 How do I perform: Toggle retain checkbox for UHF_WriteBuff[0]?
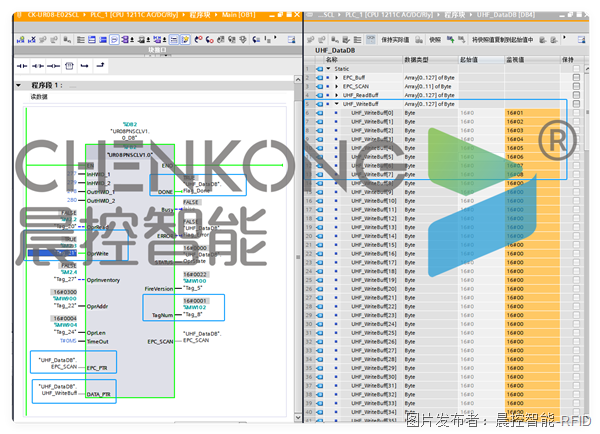coord(576,113)
